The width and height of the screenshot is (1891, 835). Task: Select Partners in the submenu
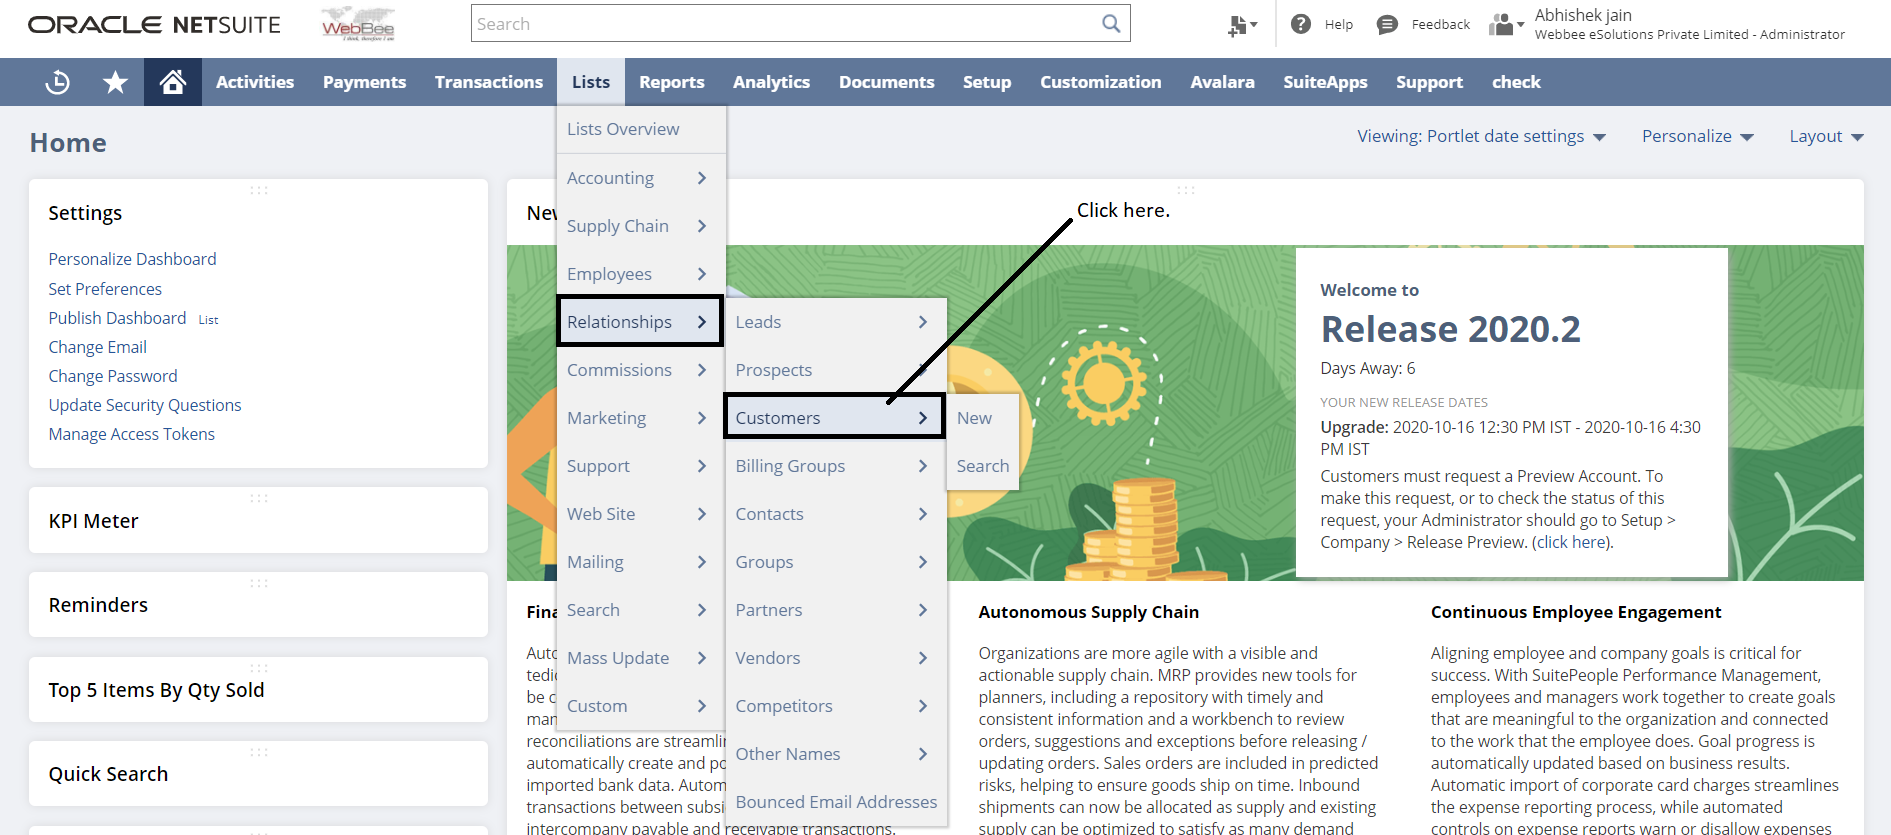tap(836, 610)
